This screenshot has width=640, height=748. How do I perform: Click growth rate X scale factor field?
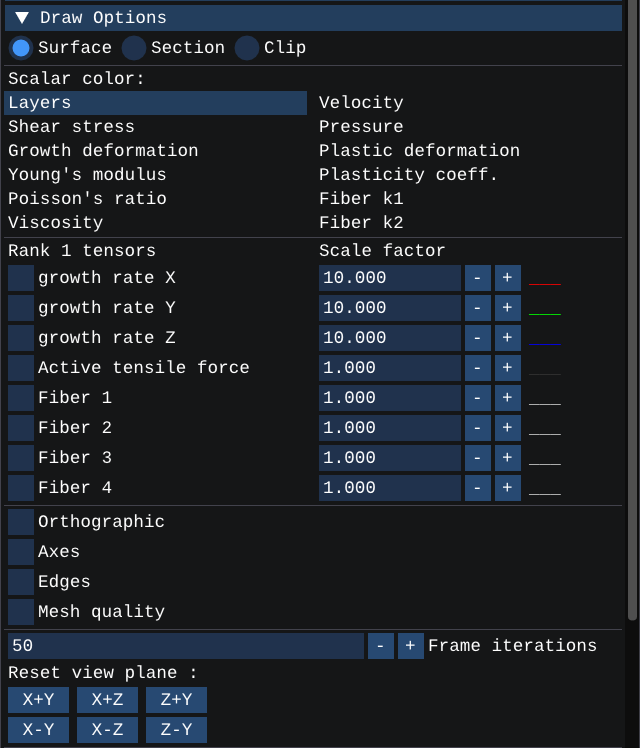click(390, 278)
